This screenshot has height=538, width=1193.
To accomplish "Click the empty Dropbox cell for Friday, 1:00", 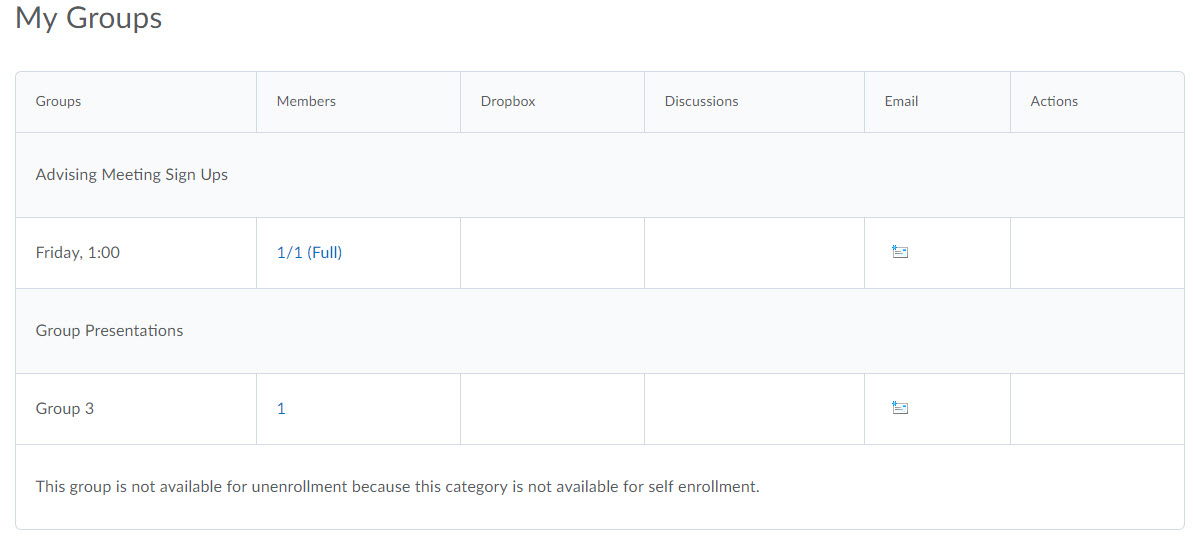I will (x=552, y=253).
